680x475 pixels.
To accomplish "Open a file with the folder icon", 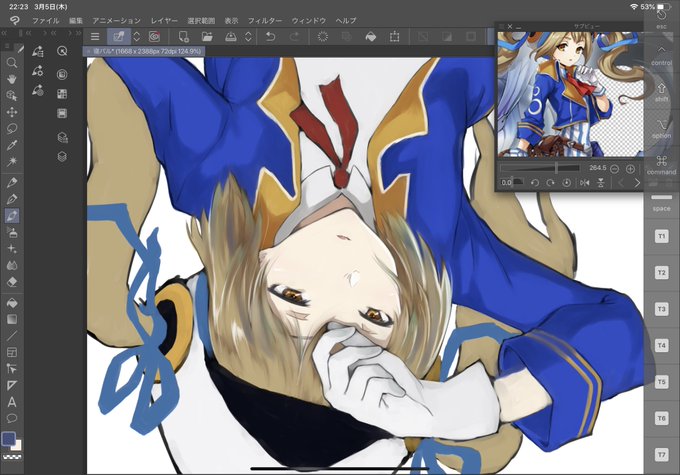I will (207, 36).
